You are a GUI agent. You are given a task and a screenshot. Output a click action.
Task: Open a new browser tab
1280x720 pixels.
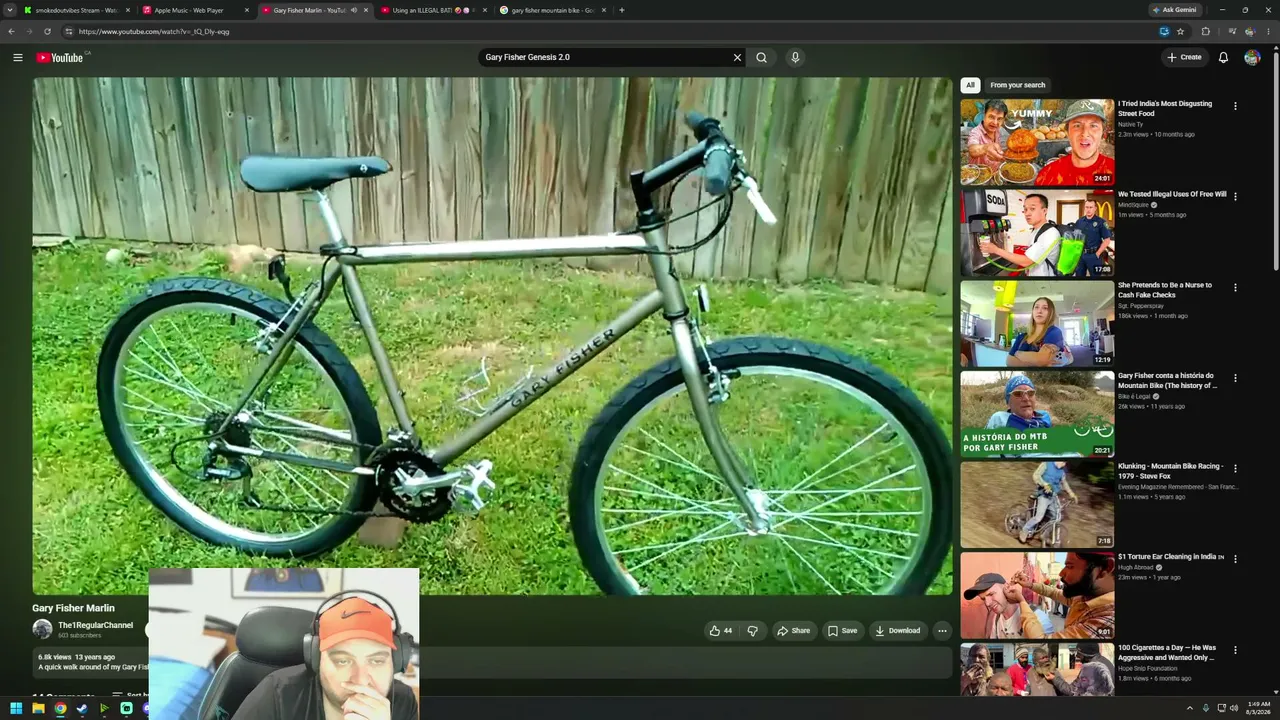pos(622,10)
